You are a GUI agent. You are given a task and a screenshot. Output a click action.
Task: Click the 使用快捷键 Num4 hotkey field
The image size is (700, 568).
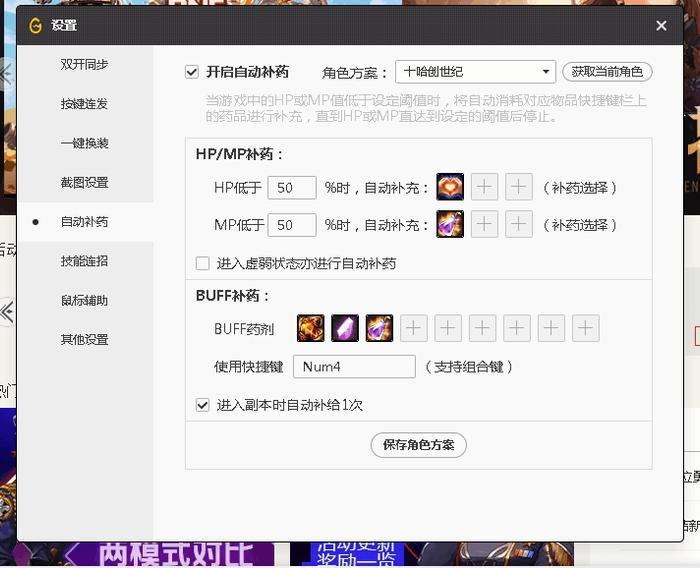coord(354,367)
